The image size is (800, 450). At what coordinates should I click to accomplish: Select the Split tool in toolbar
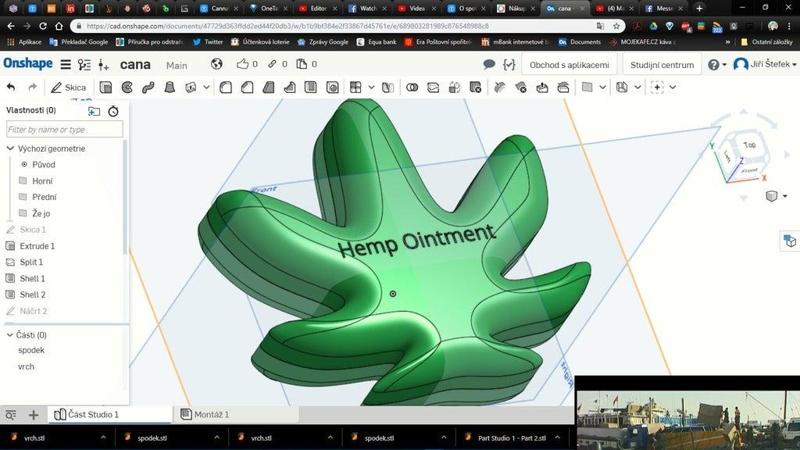[433, 87]
